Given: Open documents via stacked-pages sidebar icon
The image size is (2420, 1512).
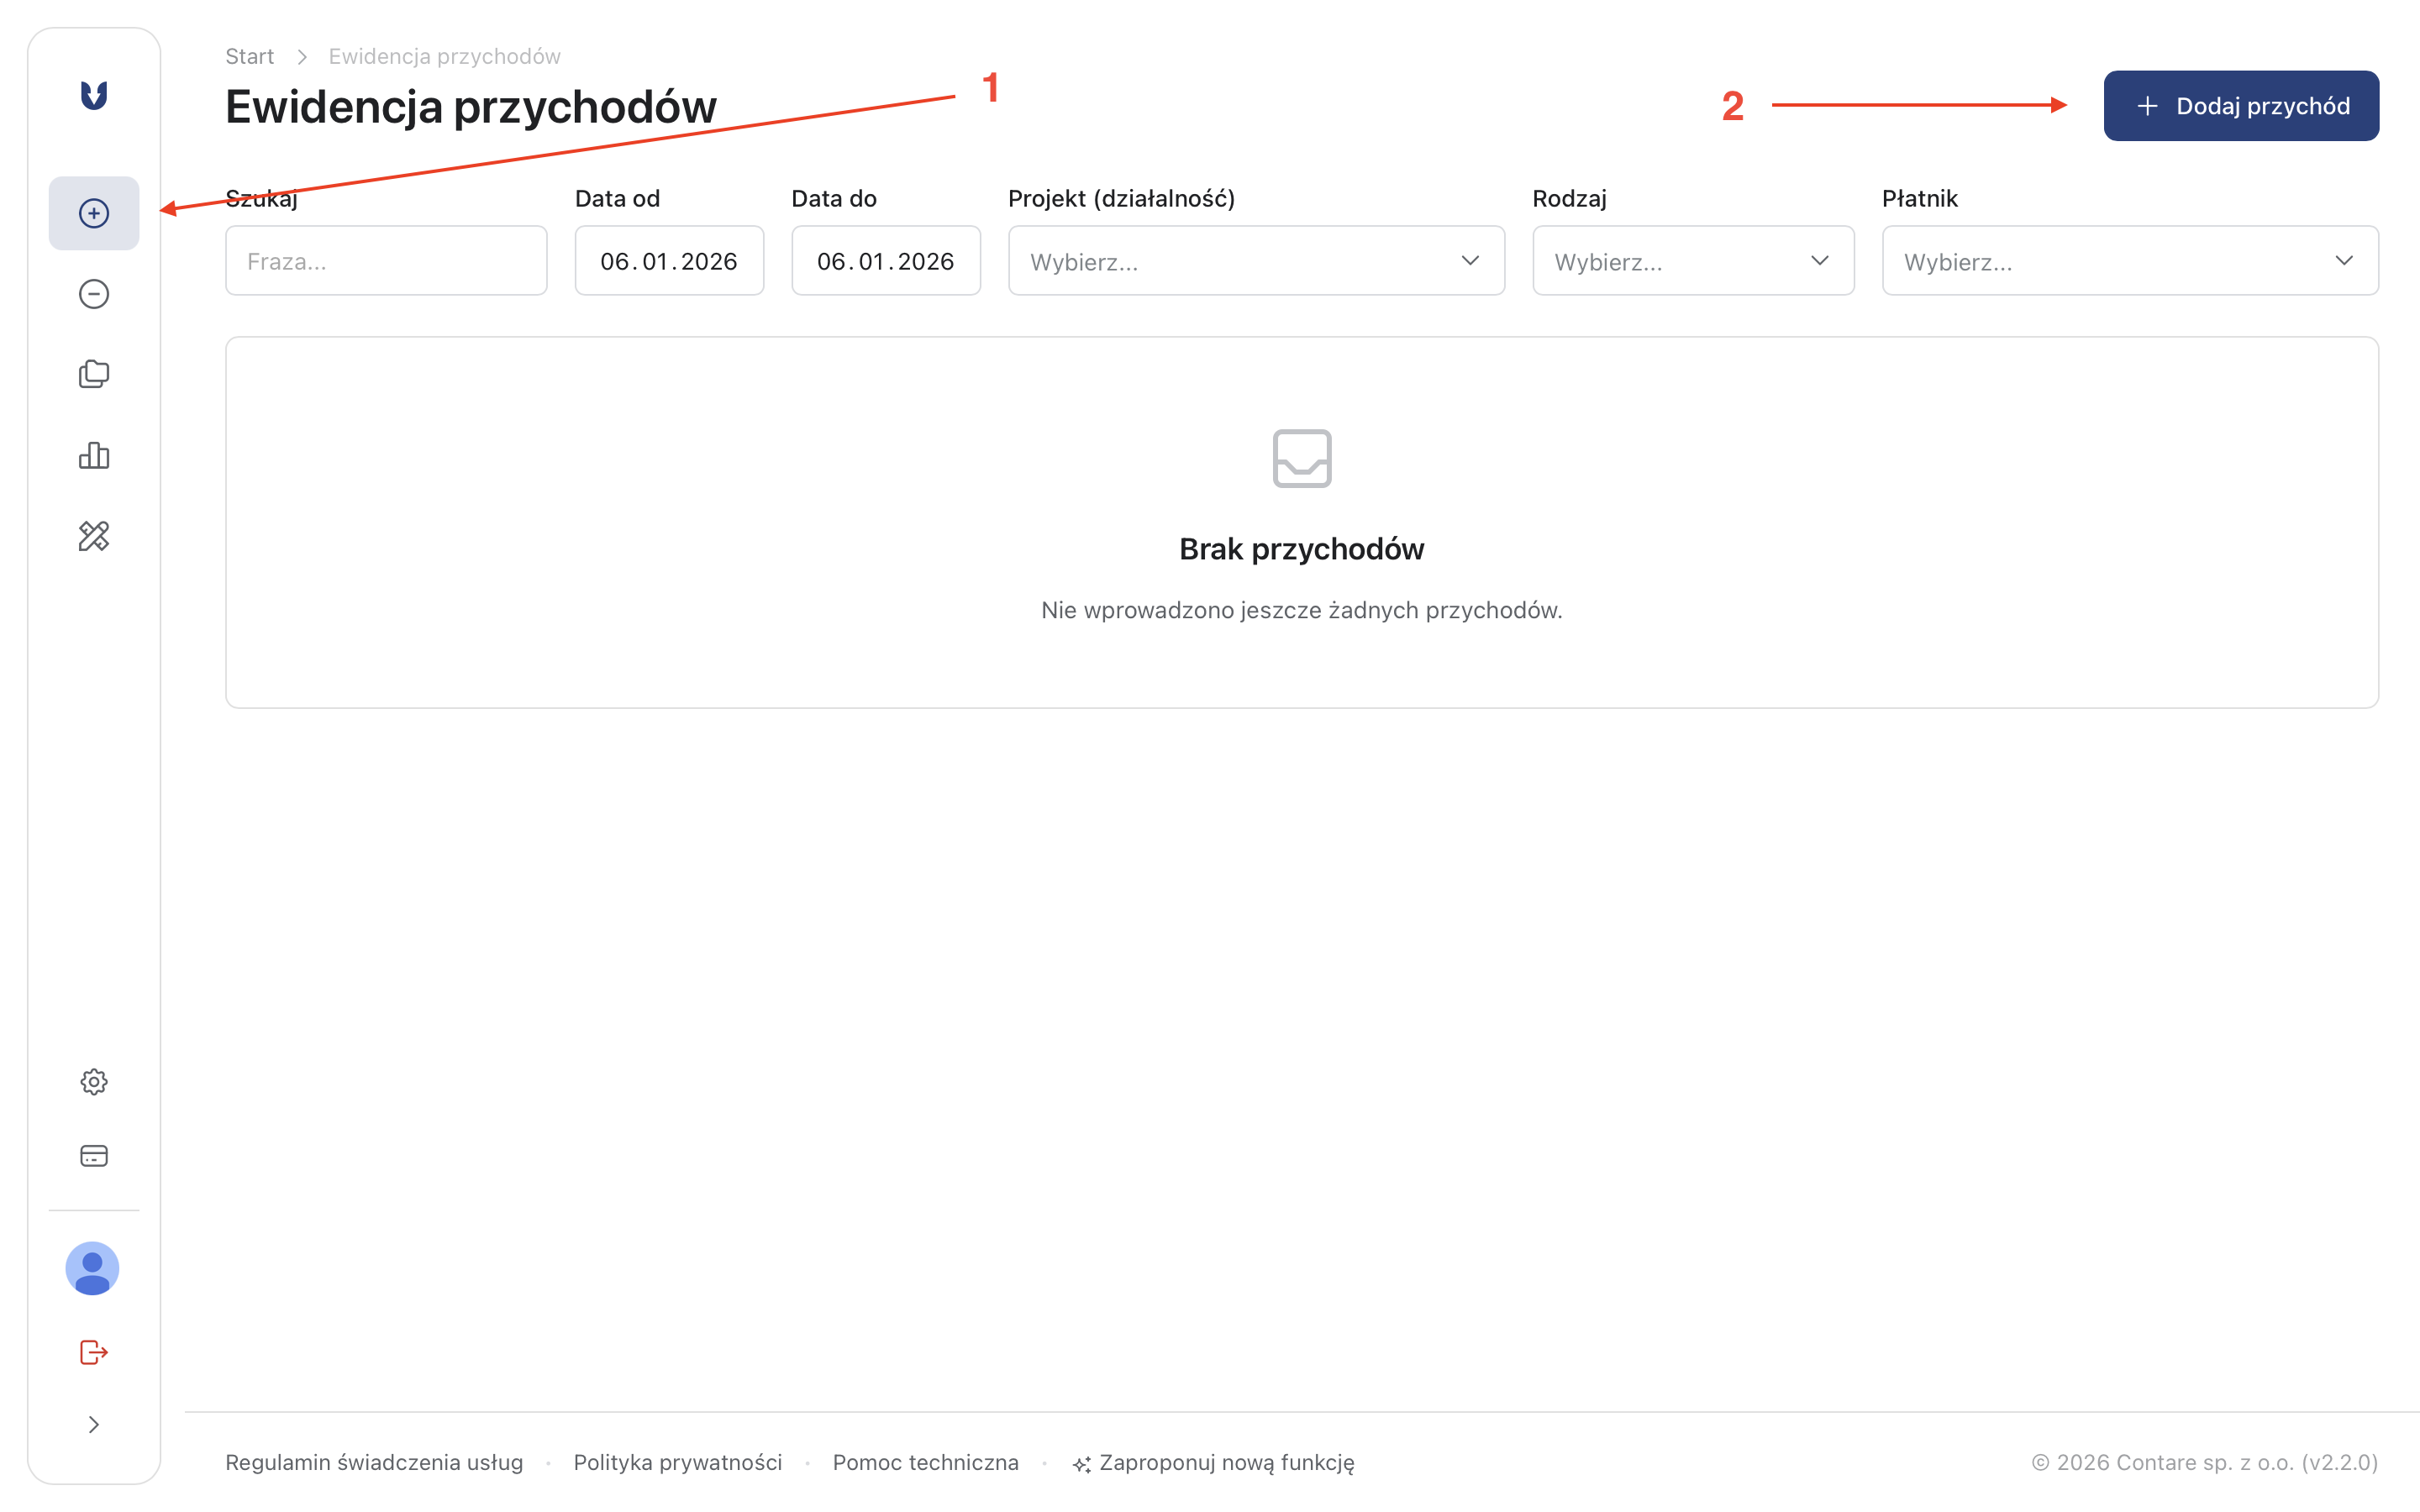Looking at the screenshot, I should tap(94, 374).
